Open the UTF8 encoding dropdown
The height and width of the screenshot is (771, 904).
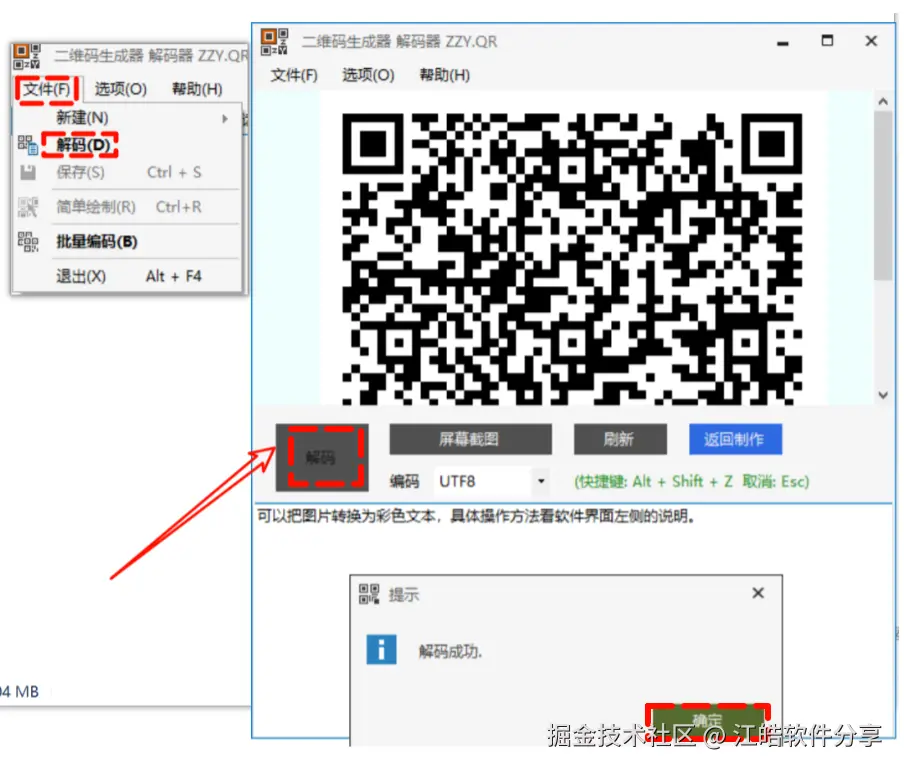(491, 481)
